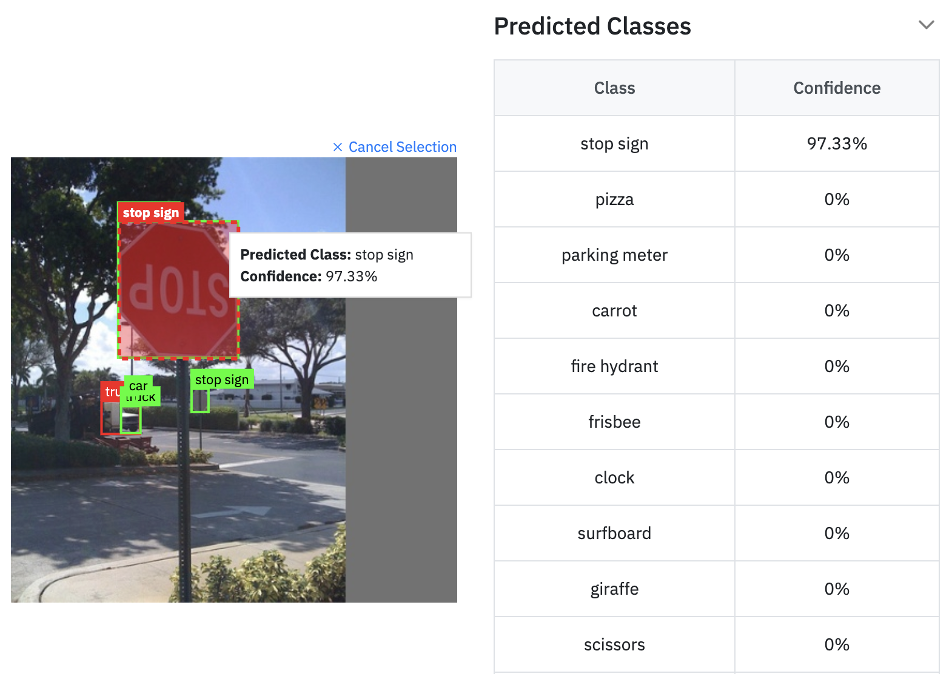The width and height of the screenshot is (952, 674).
Task: Click the red stop sign label tag
Action: point(151,212)
